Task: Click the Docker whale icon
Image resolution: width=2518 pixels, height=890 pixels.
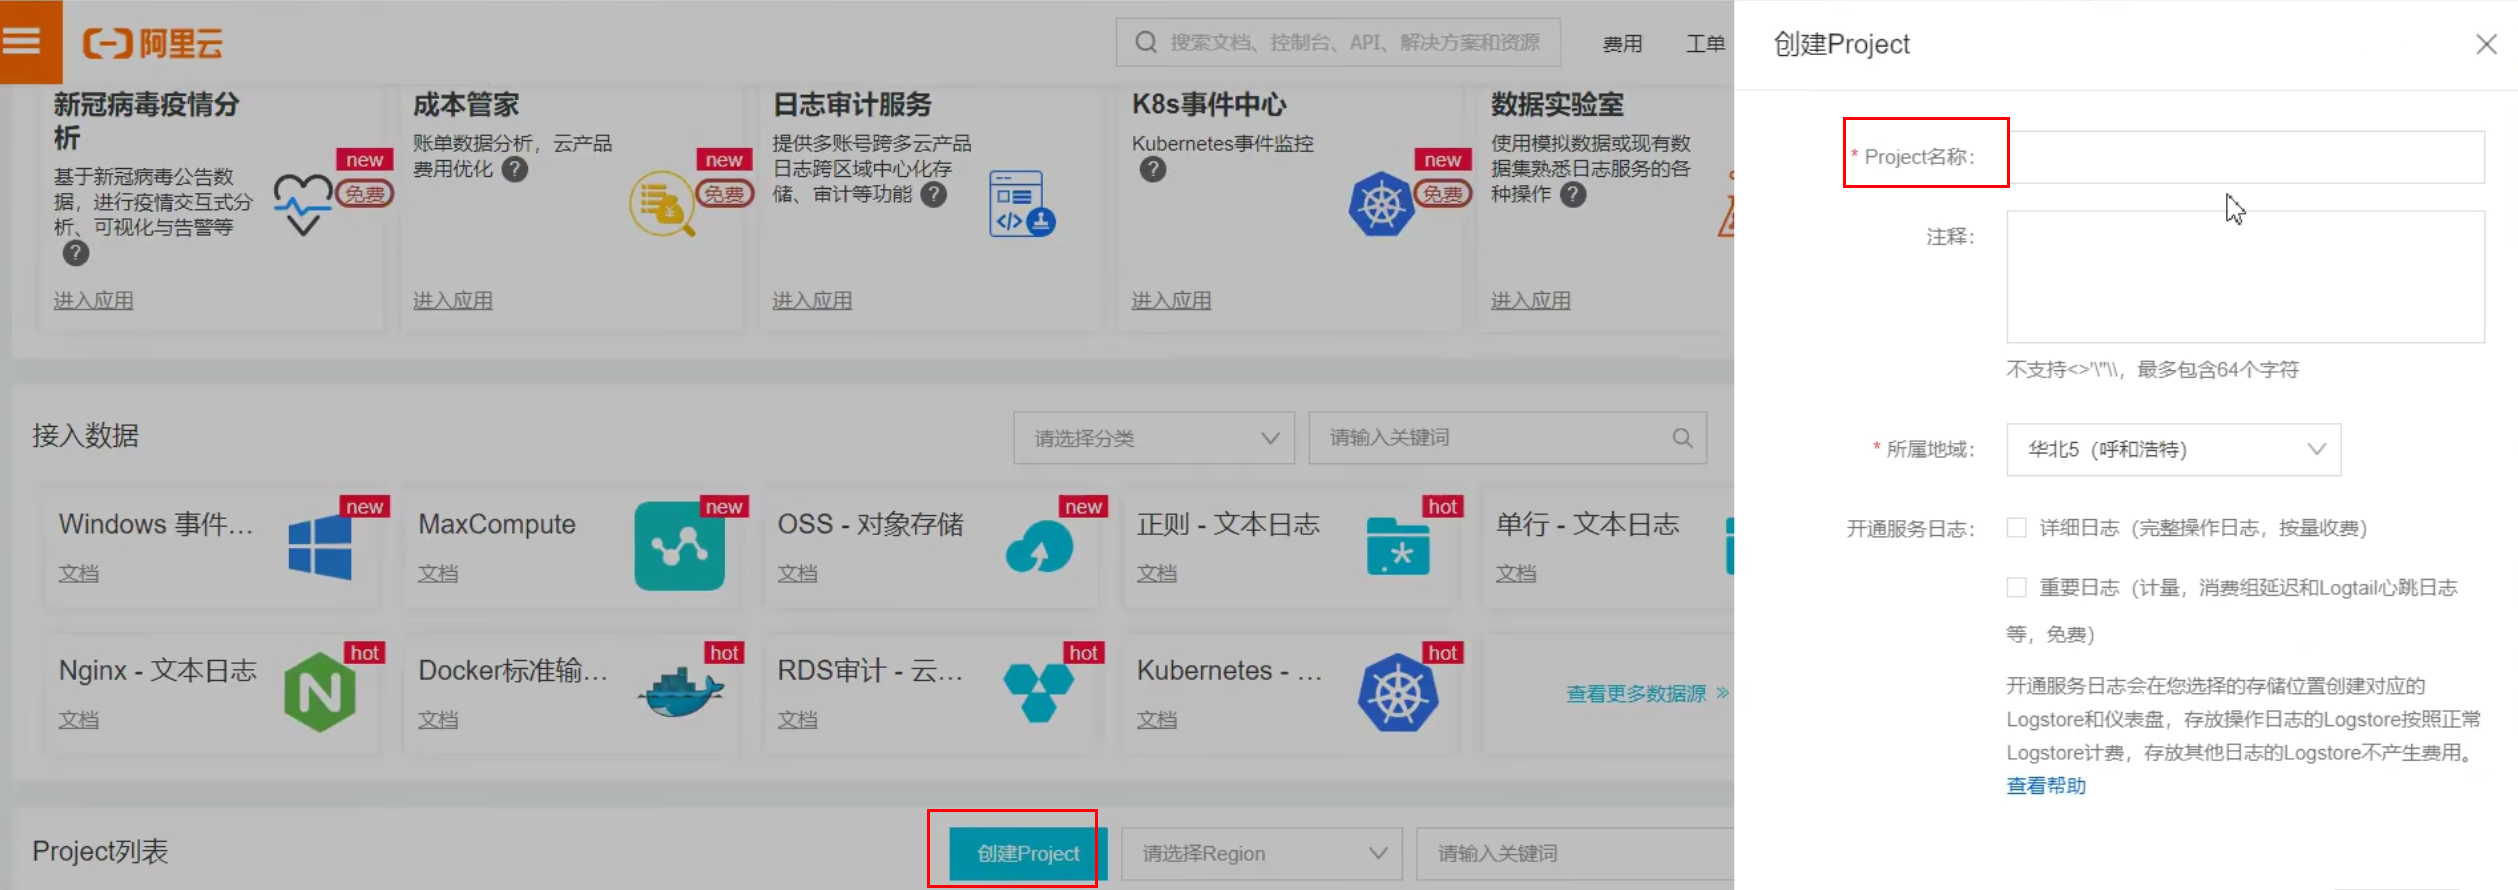Action: click(680, 693)
